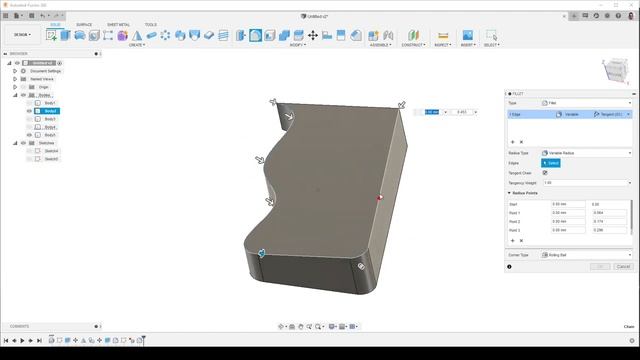The image size is (640, 360).
Task: Show the Origin folder visibility toggle
Action: point(23,87)
